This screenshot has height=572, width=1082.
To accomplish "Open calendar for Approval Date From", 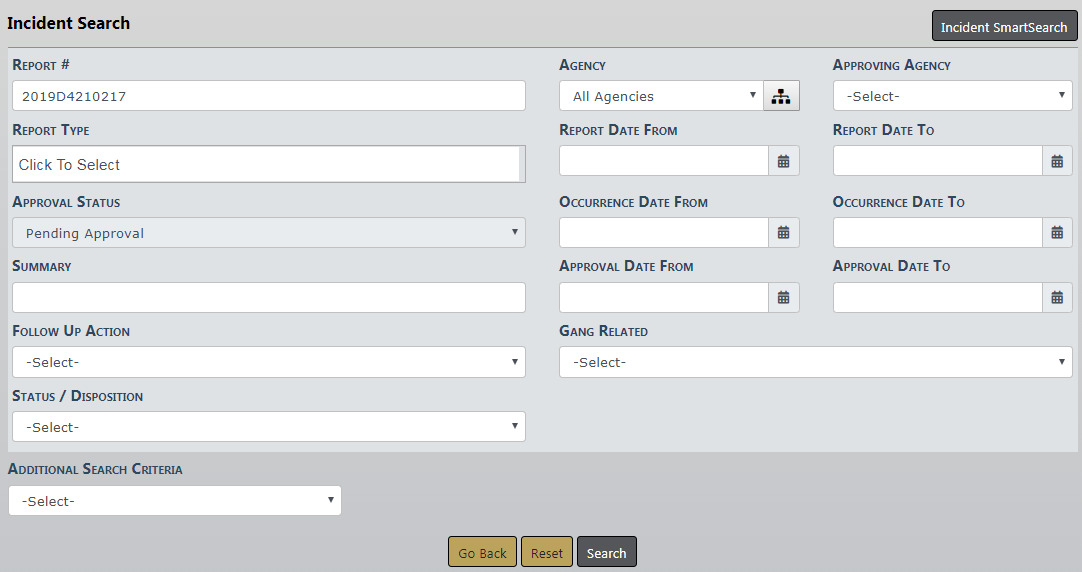I will point(784,297).
